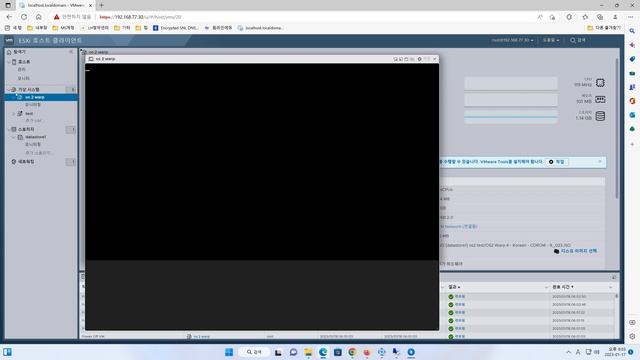Switch to the localhost.localdomain - VMware browser tab
The height and width of the screenshot is (360, 640).
click(x=55, y=5)
